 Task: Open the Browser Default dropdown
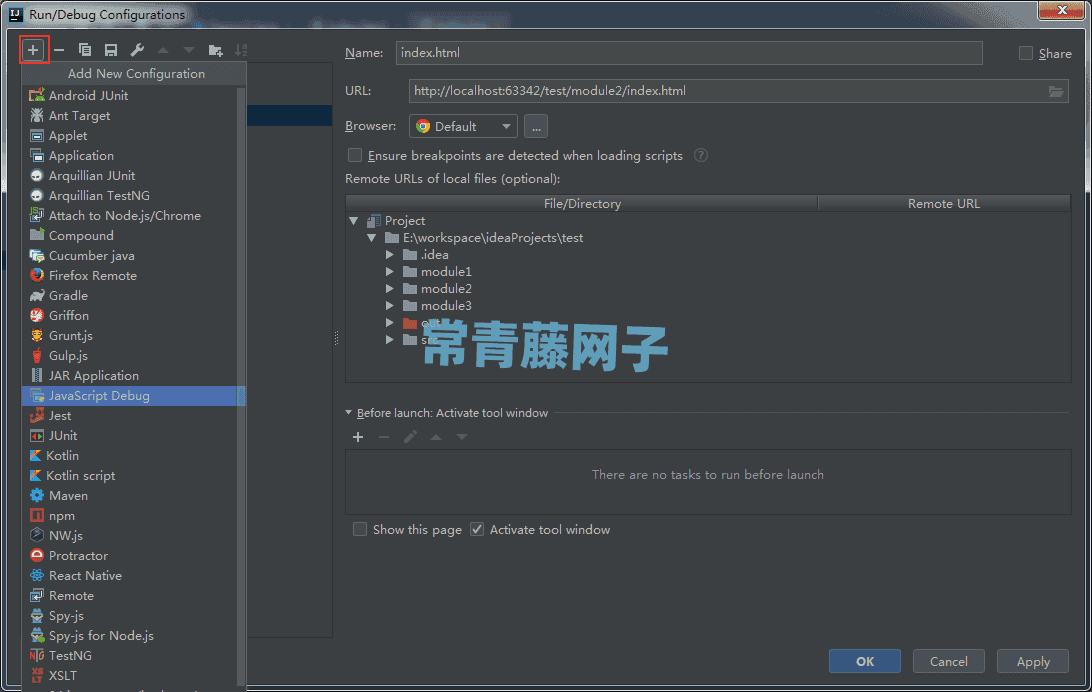point(463,127)
